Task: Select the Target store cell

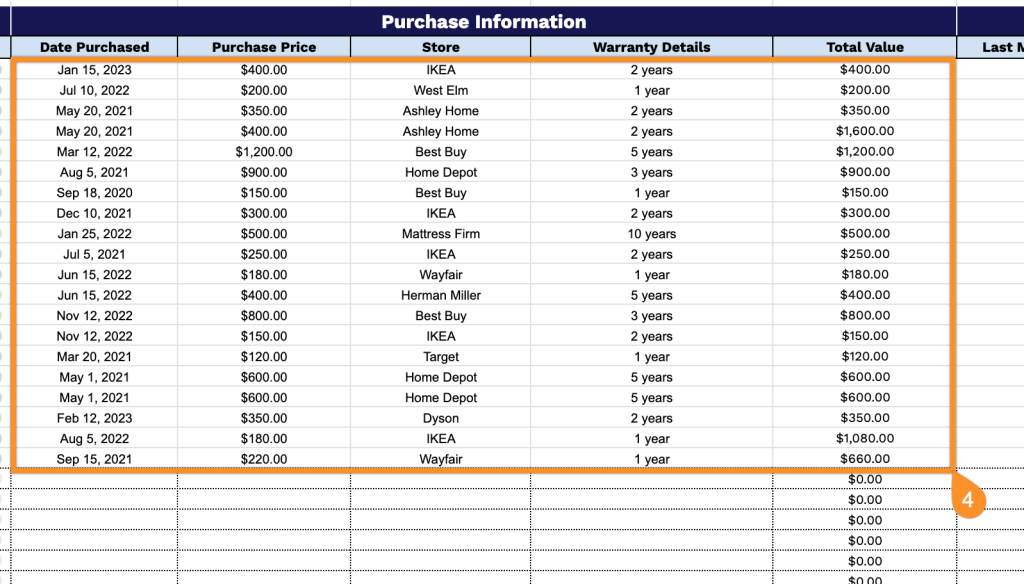Action: tap(441, 357)
